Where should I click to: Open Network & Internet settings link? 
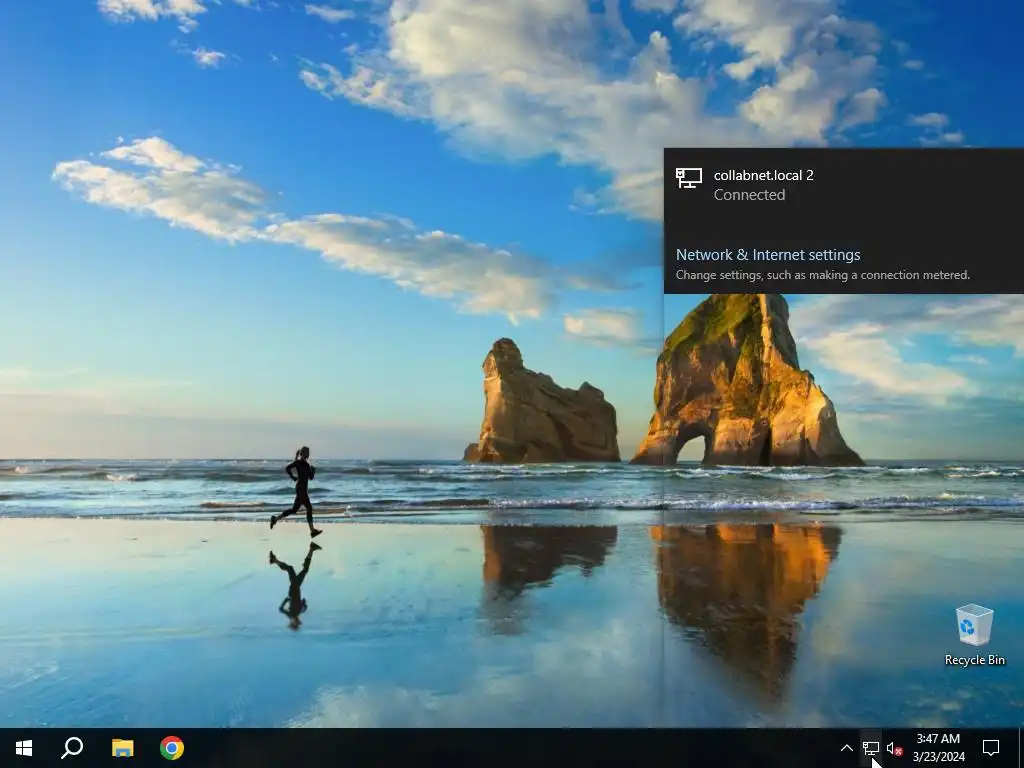pos(768,255)
